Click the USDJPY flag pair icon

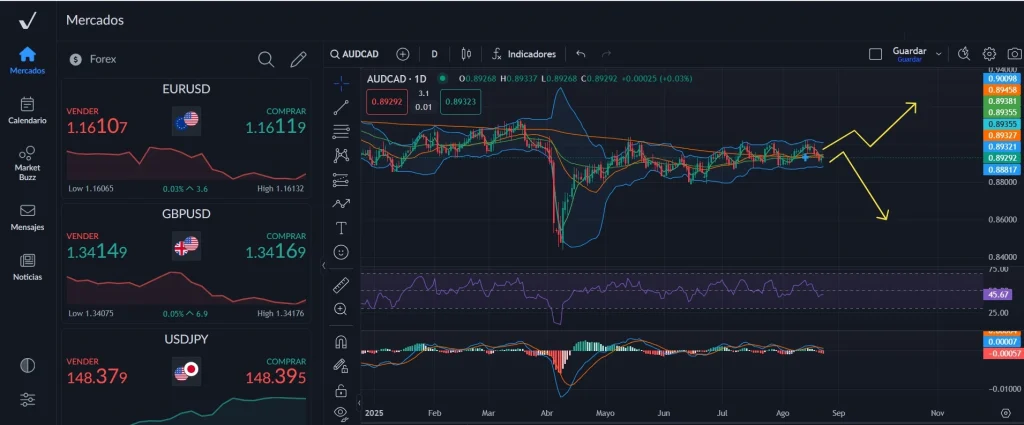(186, 371)
